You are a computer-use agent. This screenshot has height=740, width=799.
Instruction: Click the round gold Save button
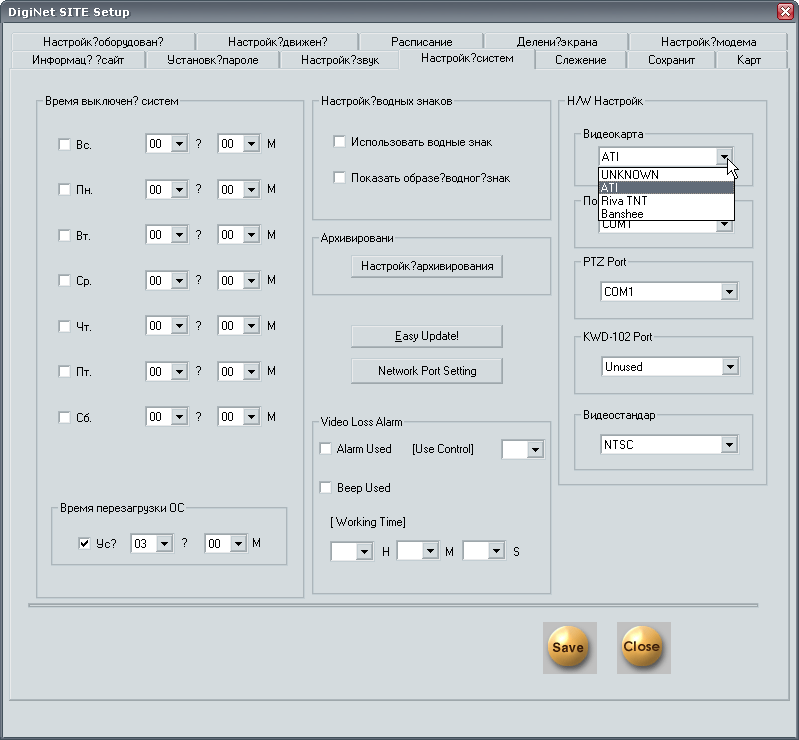(x=568, y=647)
